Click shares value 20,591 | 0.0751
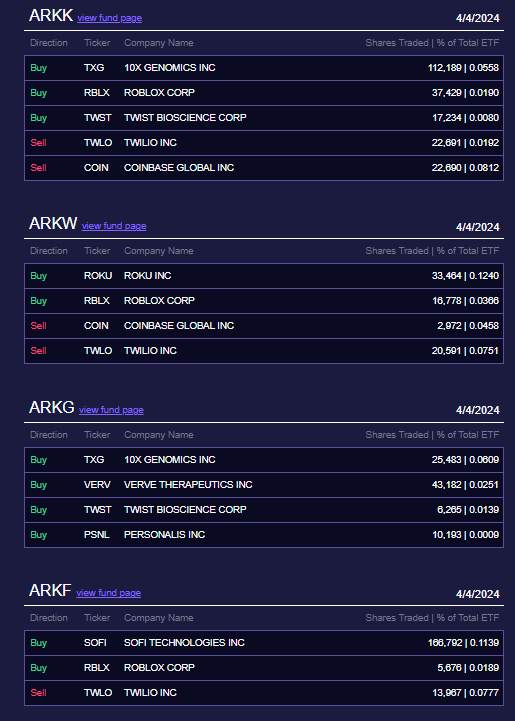The height and width of the screenshot is (721, 515). pos(465,350)
